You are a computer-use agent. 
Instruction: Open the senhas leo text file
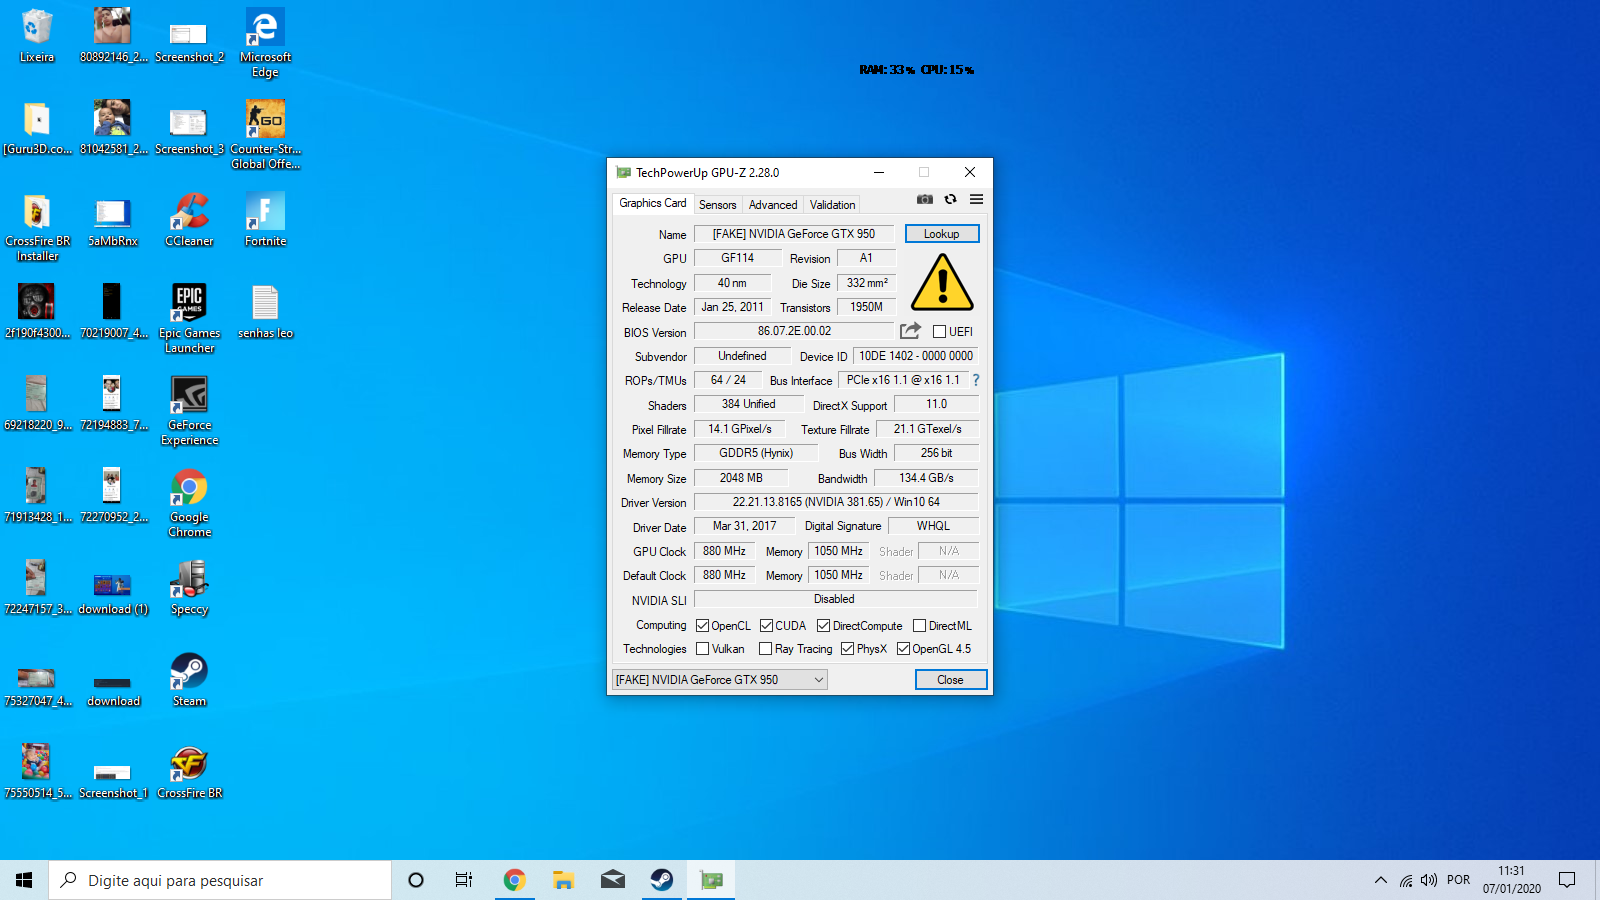tap(265, 312)
